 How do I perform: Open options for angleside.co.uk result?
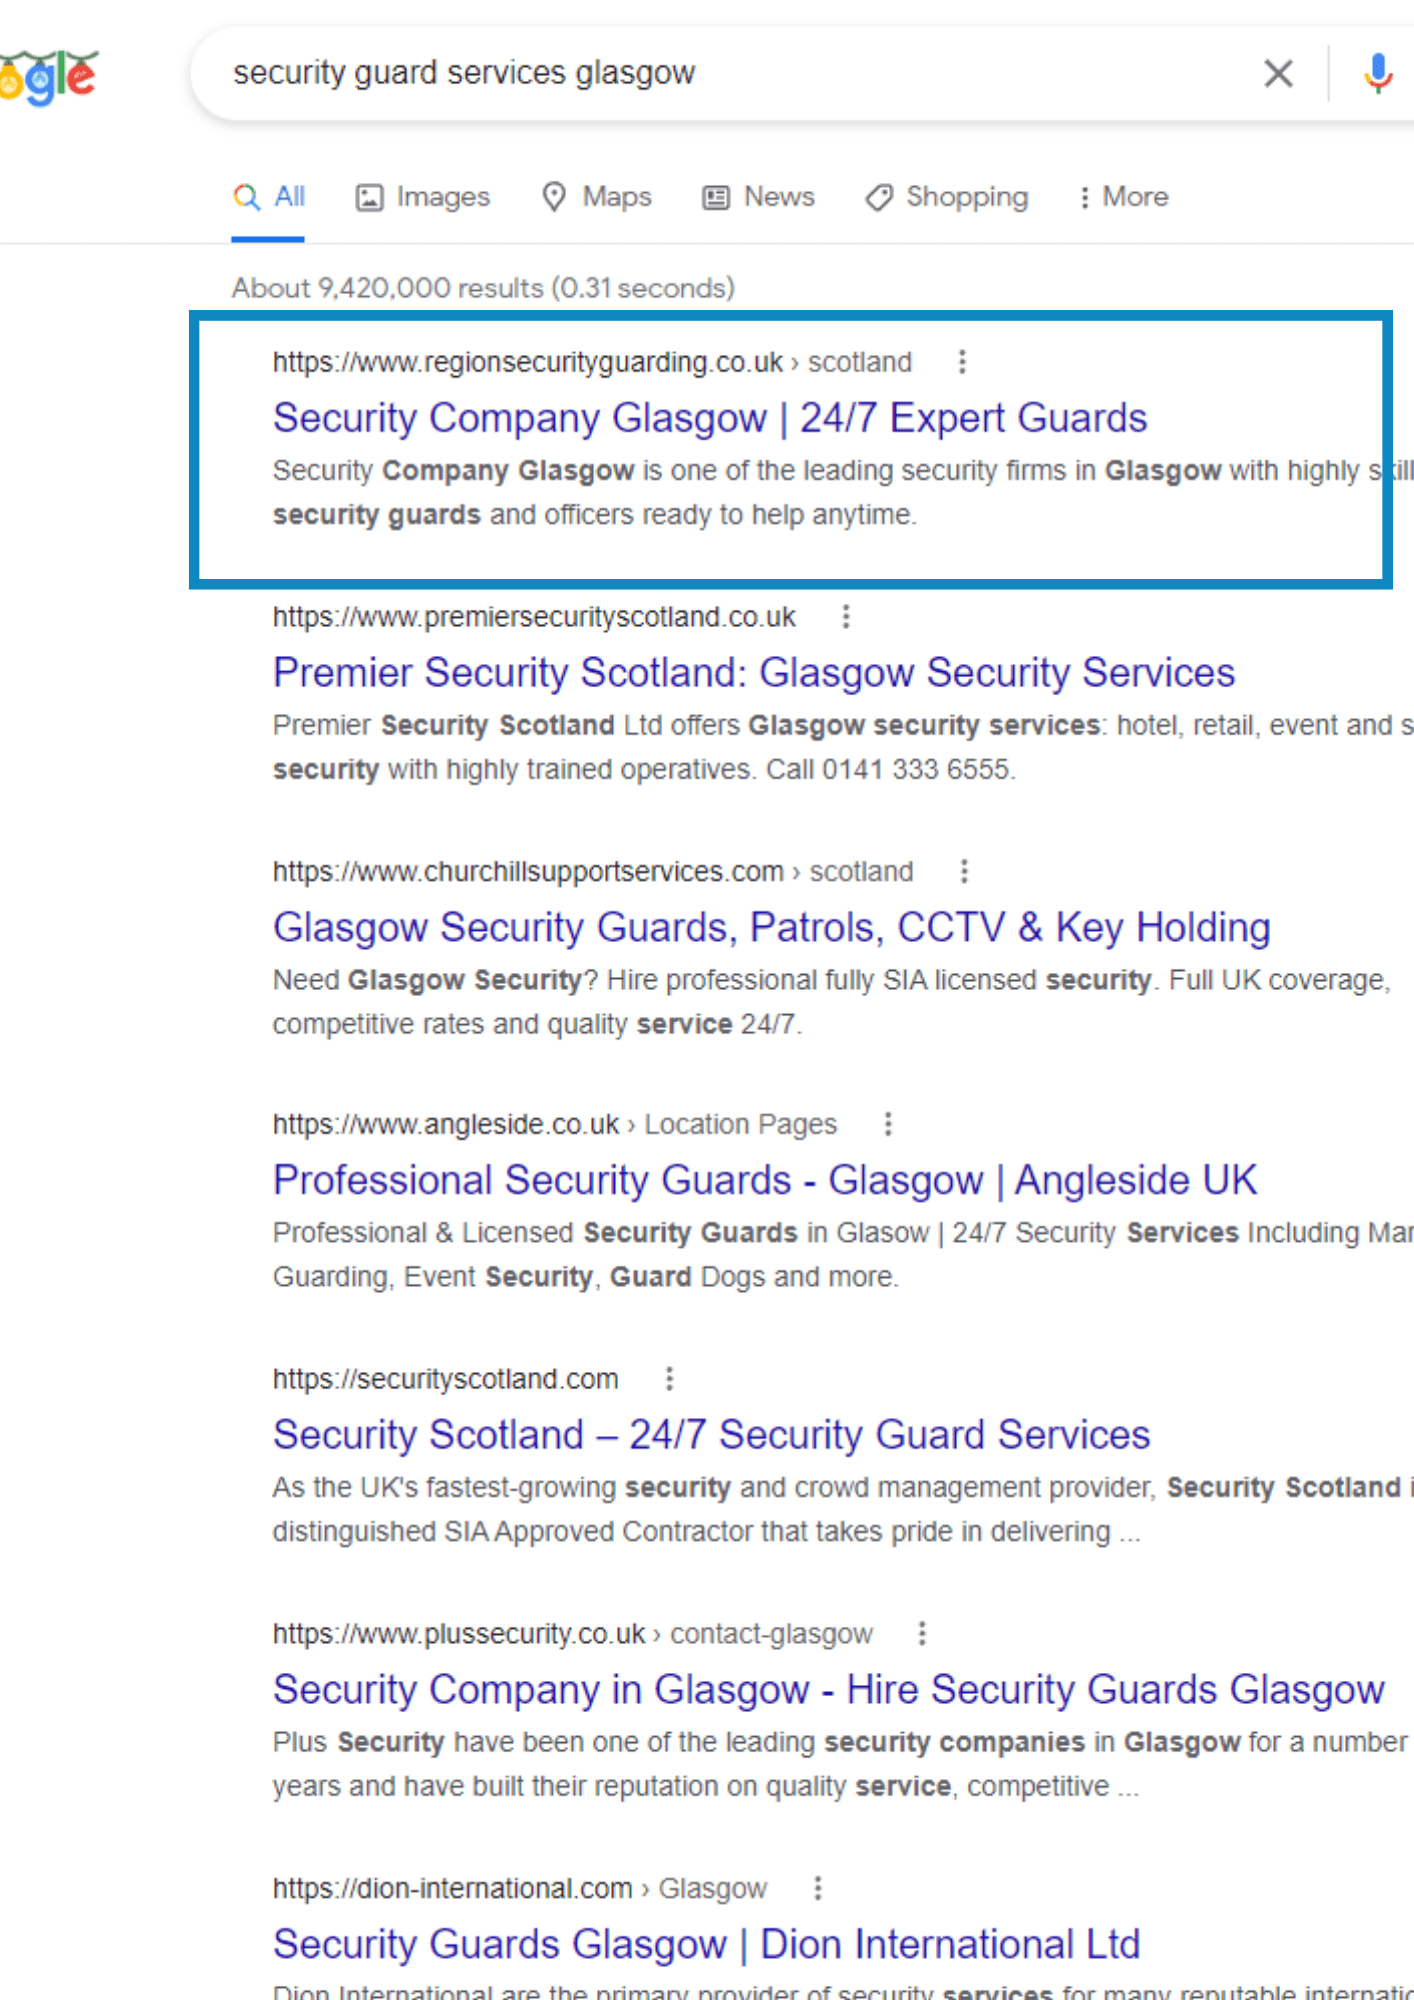888,1124
